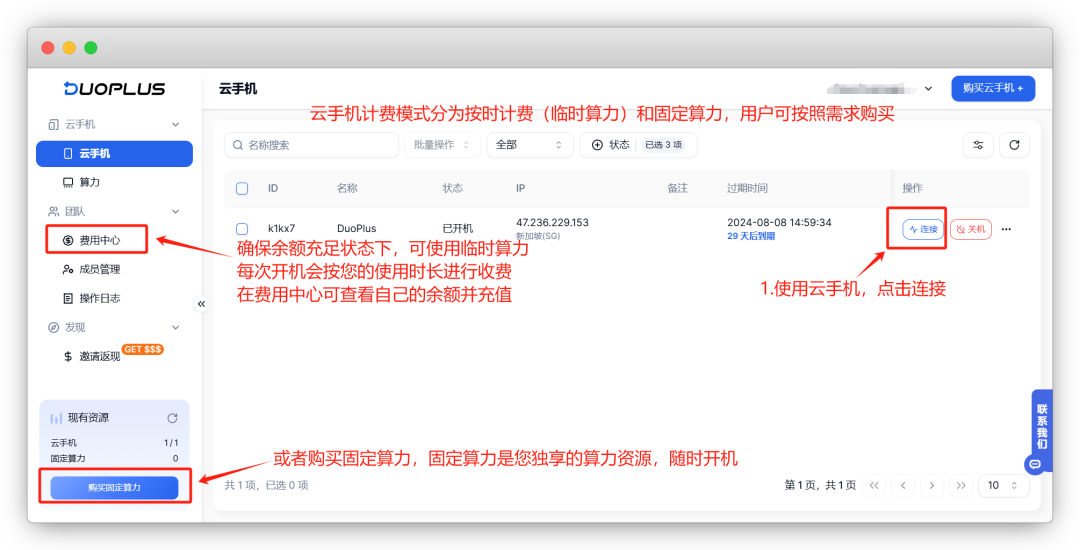Open the three-dots more actions menu

pyautogui.click(x=1006, y=229)
